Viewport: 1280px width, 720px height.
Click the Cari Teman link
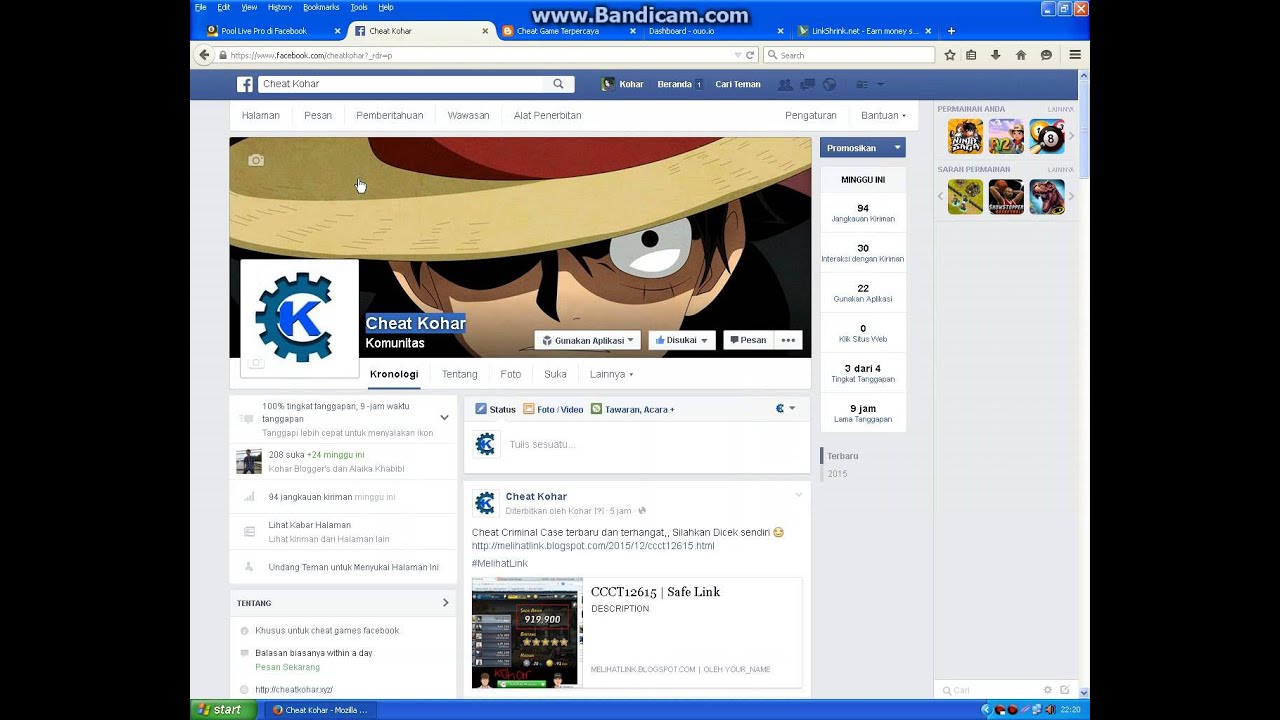[x=738, y=84]
